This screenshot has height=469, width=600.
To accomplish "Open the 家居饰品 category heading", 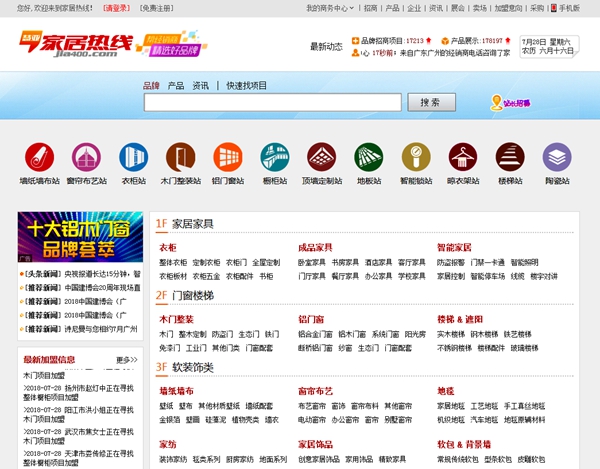I will pos(315,445).
